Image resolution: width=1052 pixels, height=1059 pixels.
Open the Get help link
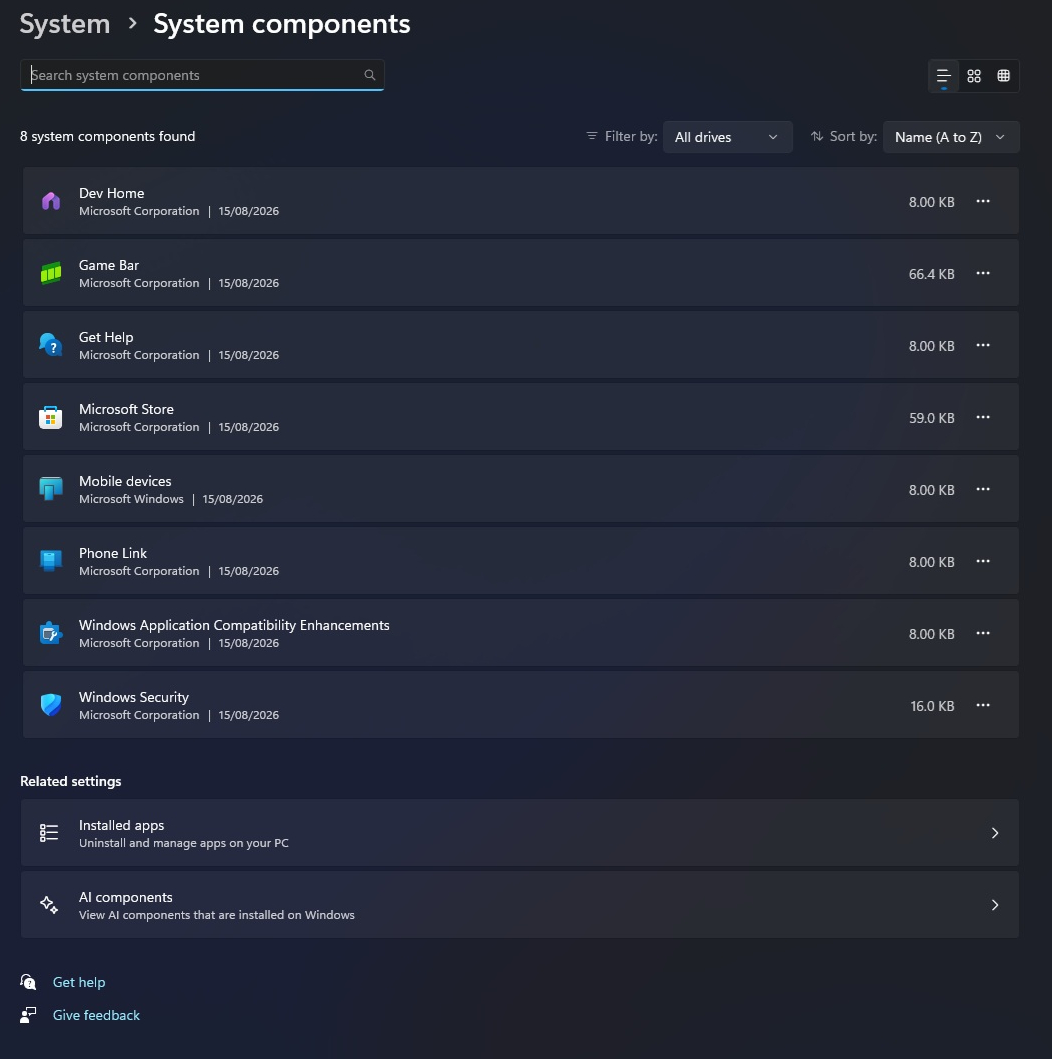coord(79,982)
